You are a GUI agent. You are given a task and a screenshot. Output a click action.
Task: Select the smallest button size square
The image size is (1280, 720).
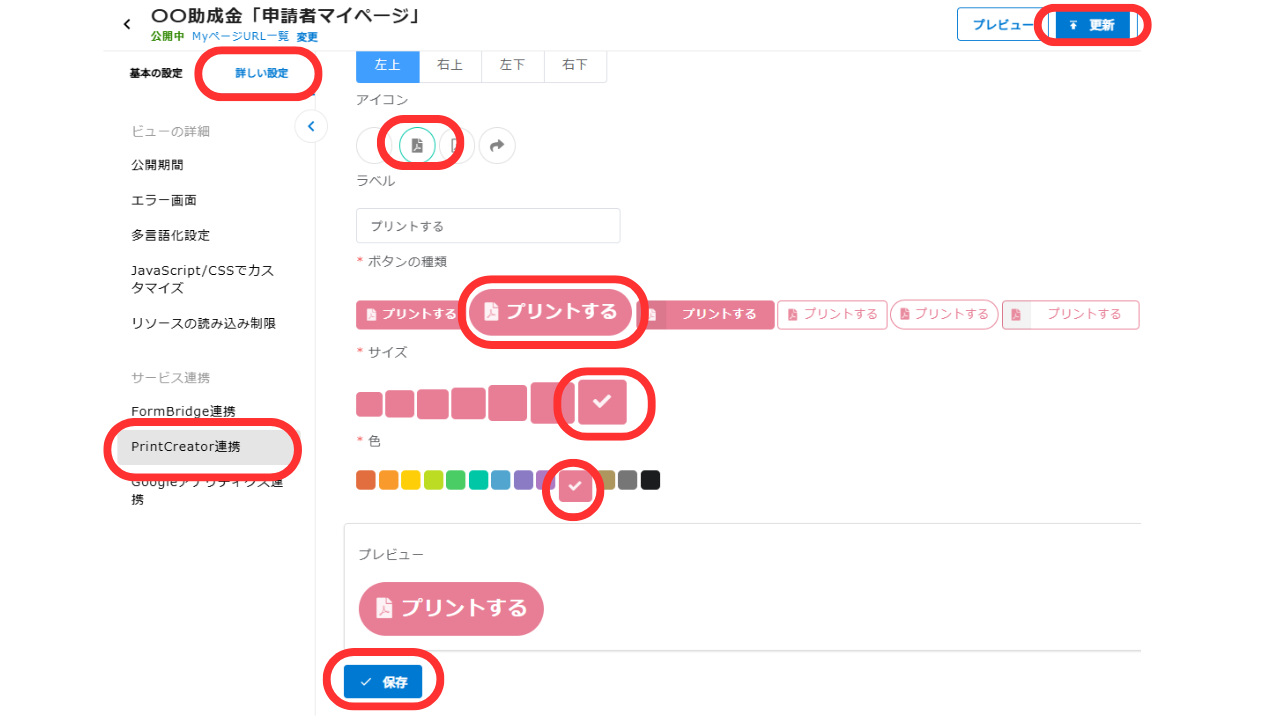[x=369, y=403]
